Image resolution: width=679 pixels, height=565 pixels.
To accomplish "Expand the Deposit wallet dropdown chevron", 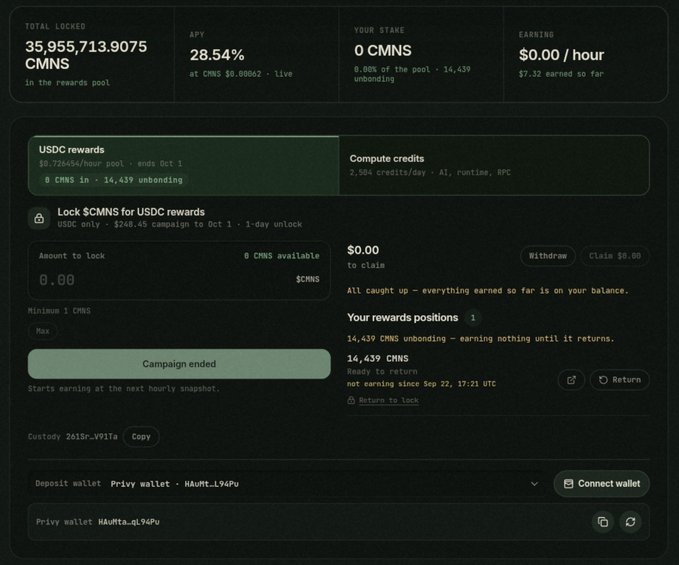I will 534,484.
